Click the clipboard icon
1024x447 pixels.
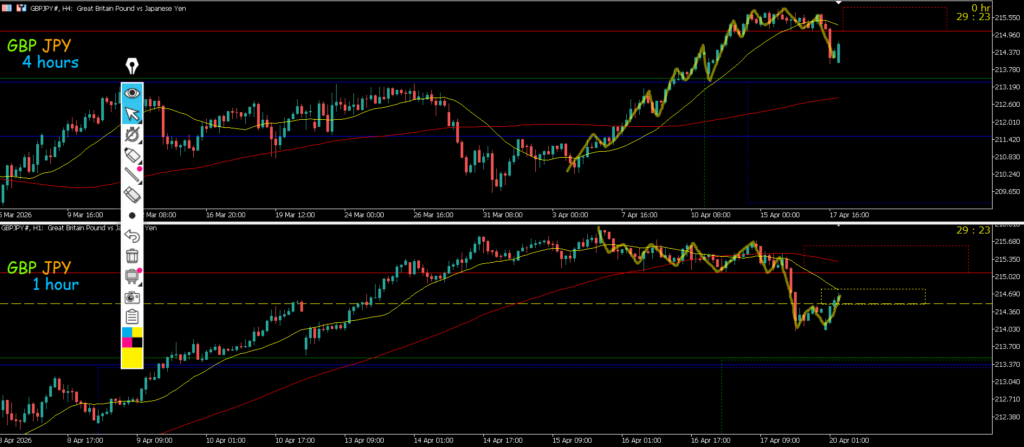point(132,317)
